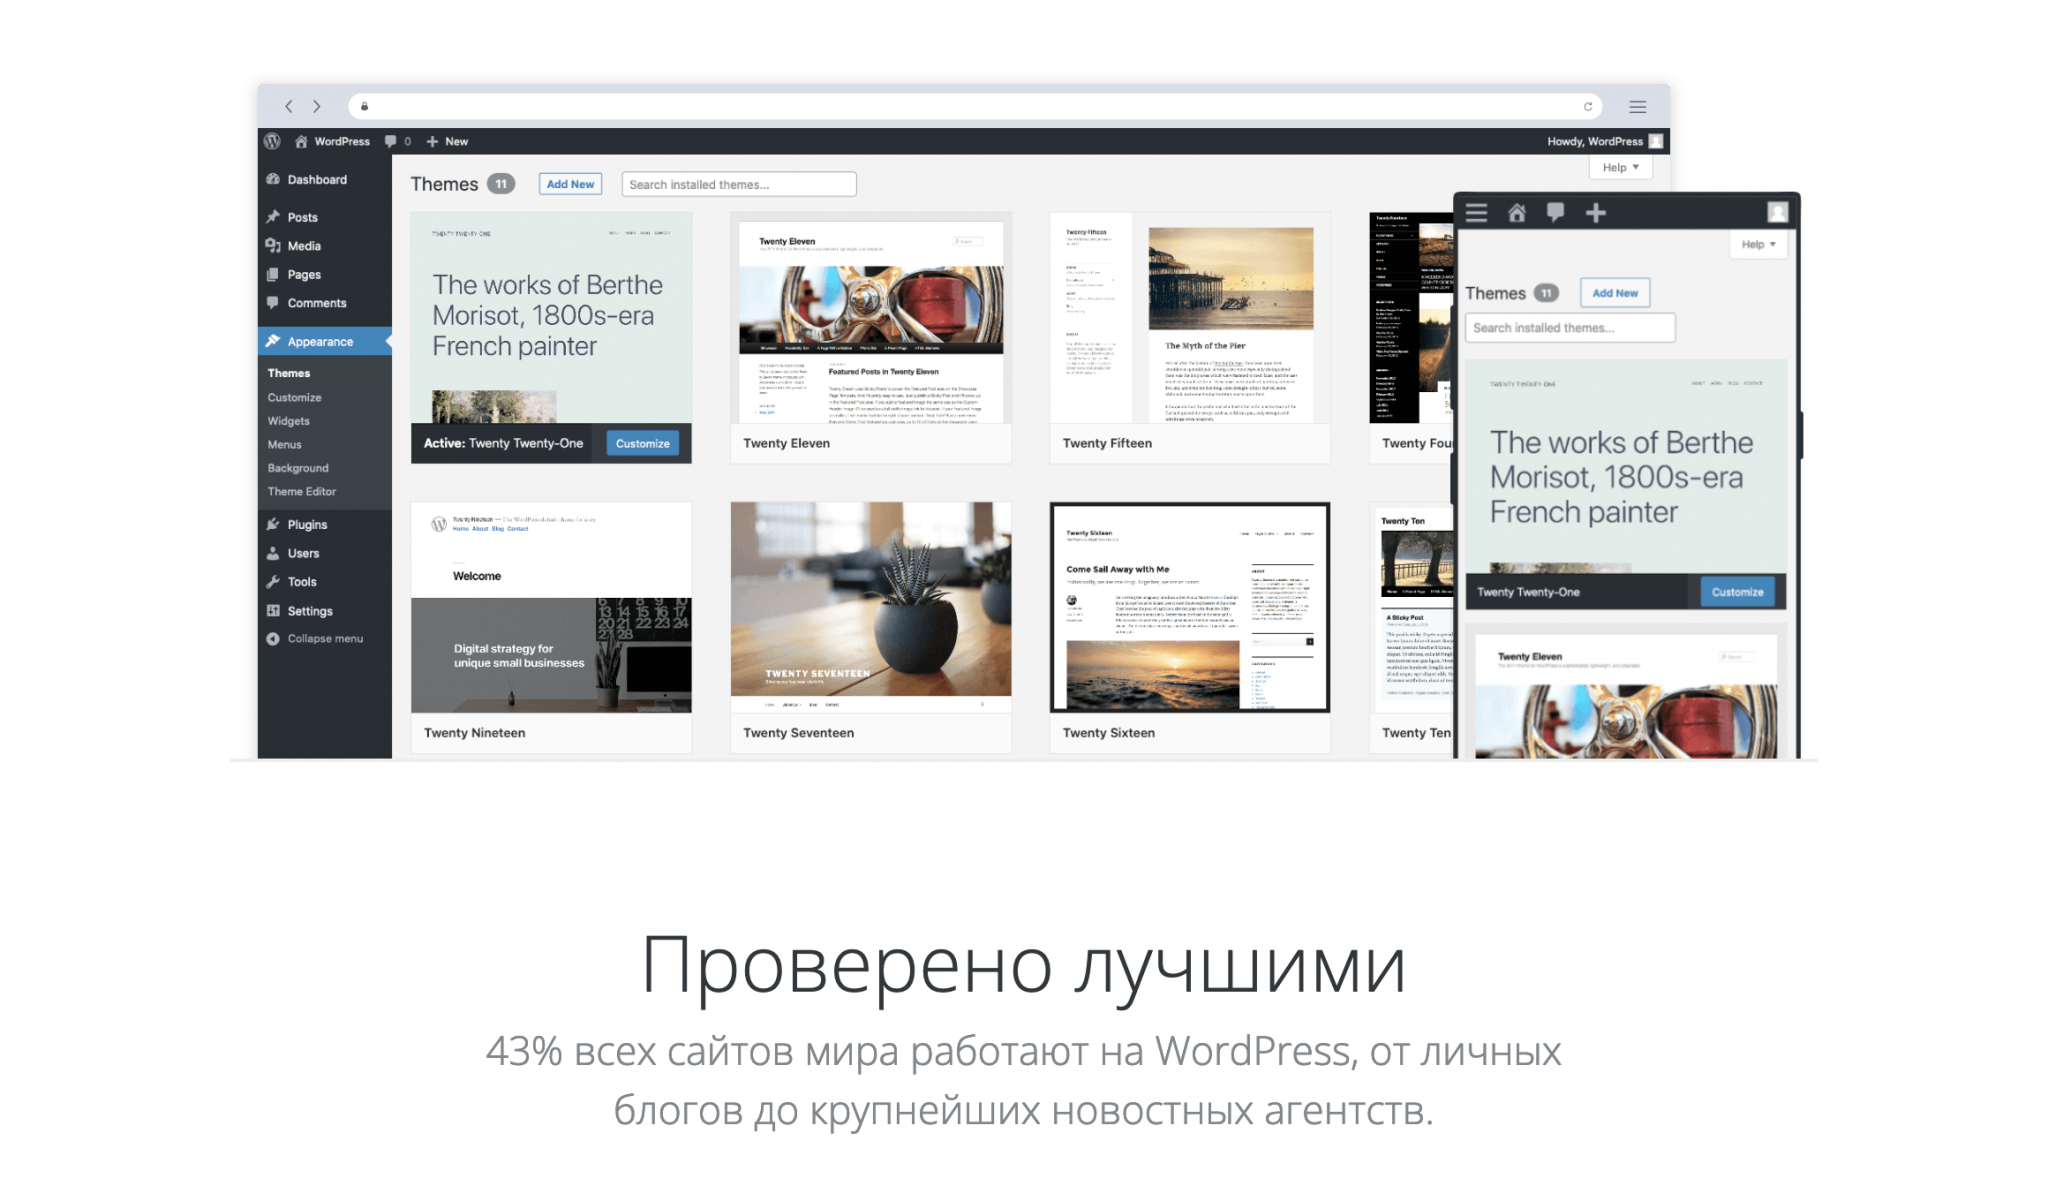This screenshot has height=1201, width=2048.
Task: Expand the Comments menu item
Action: (x=317, y=302)
